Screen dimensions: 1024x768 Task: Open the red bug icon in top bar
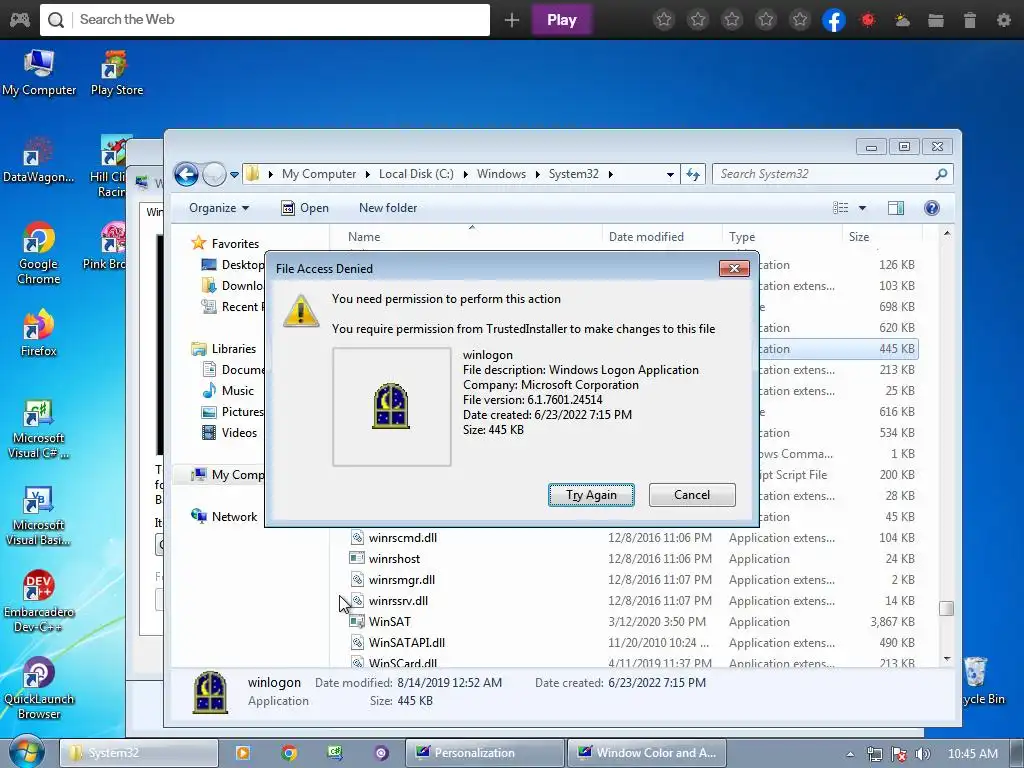pos(868,20)
